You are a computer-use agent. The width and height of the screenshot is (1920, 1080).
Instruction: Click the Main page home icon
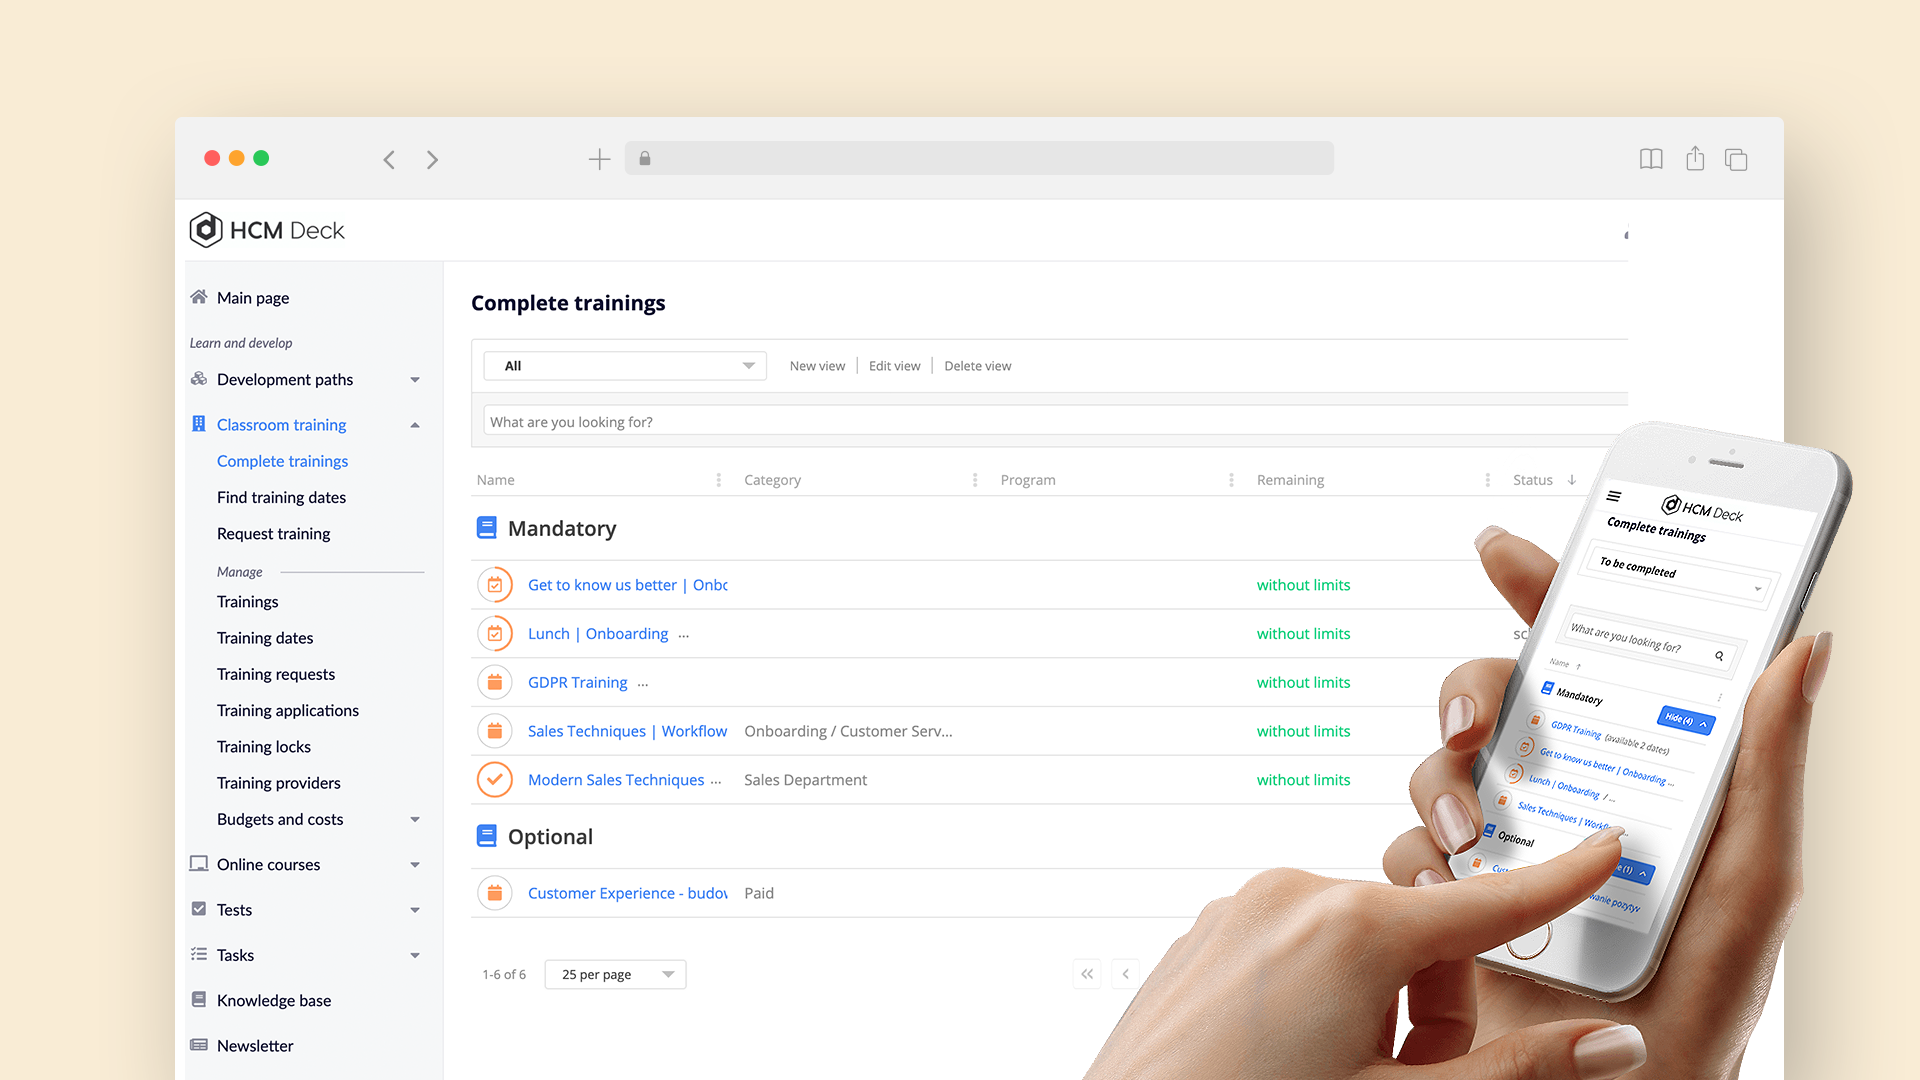pos(199,297)
